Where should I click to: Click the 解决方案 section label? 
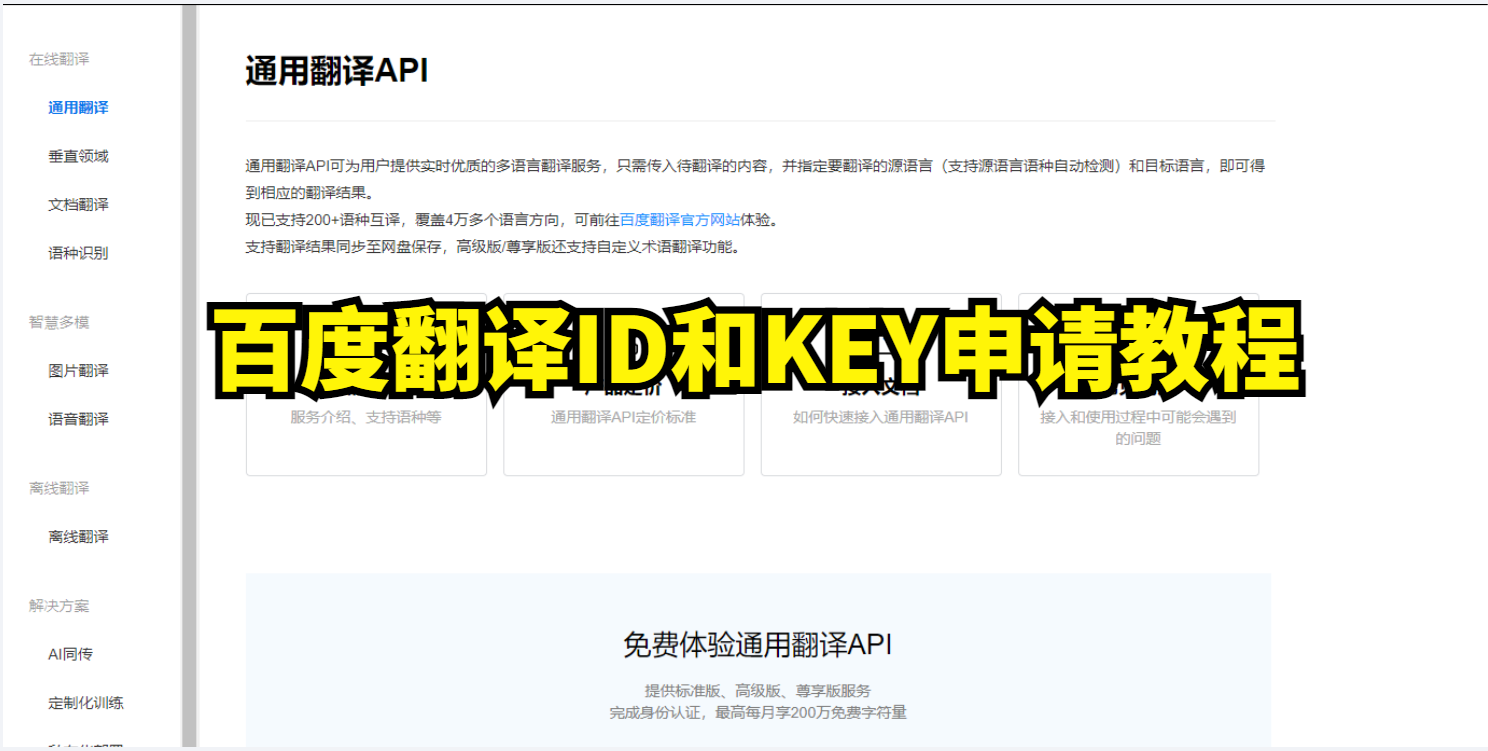59,606
